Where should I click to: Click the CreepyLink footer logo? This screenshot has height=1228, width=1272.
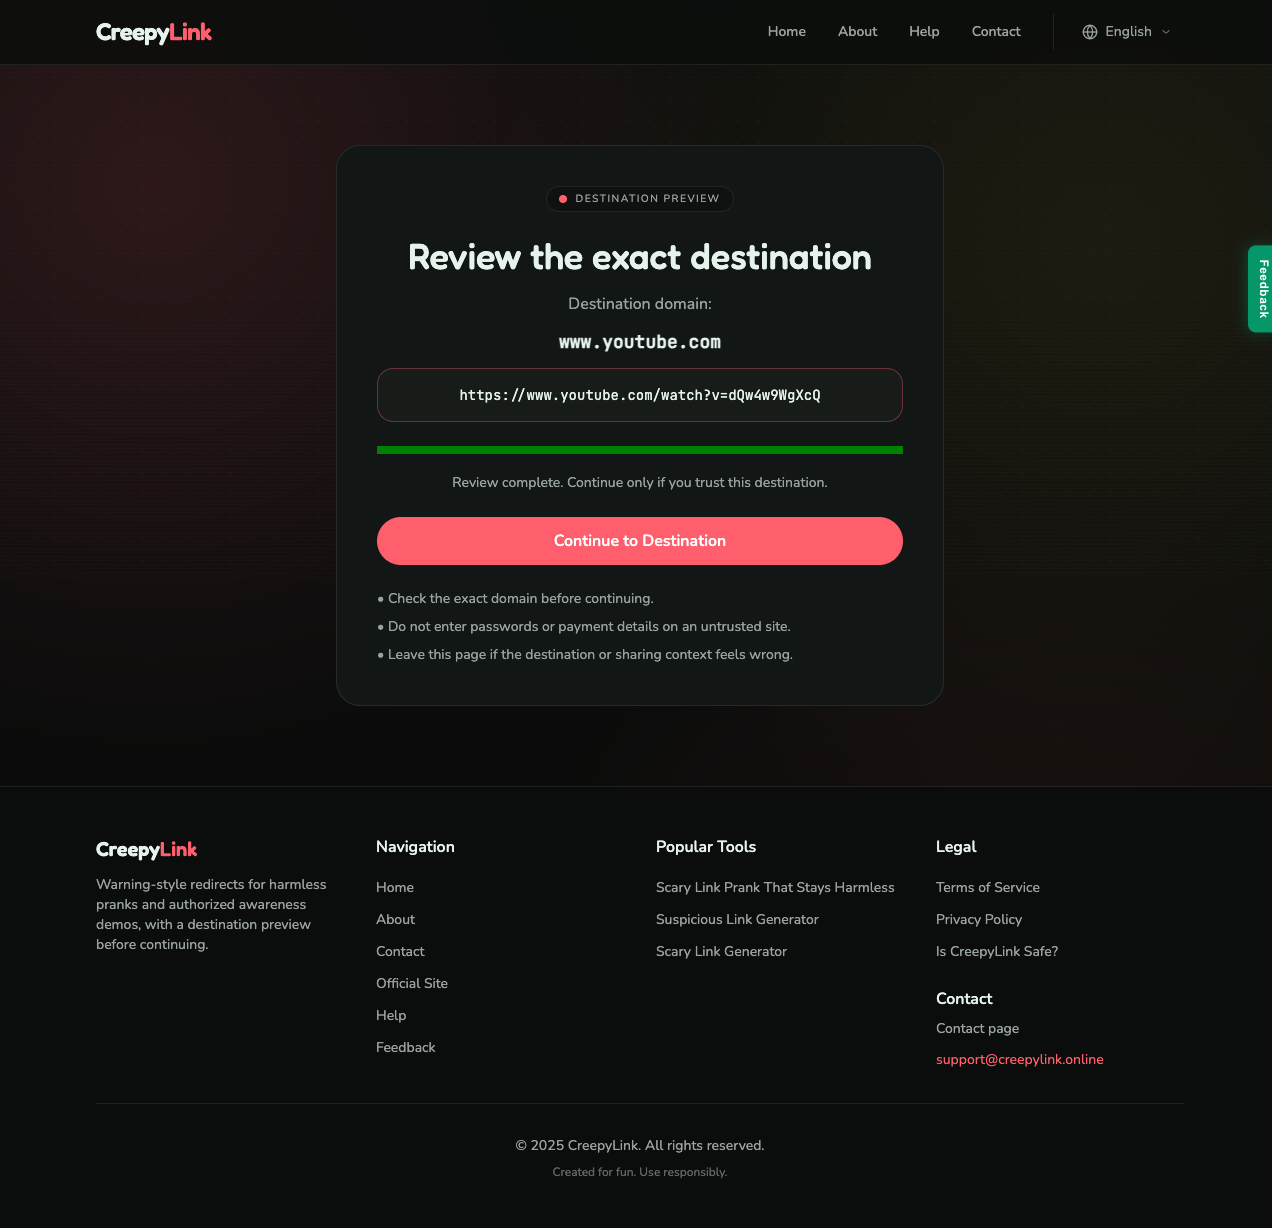coord(147,850)
